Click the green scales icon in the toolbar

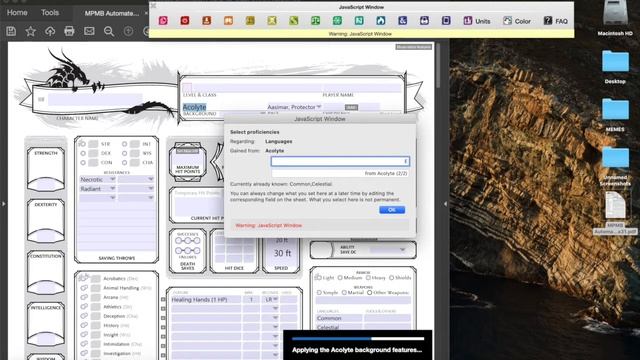(316, 20)
